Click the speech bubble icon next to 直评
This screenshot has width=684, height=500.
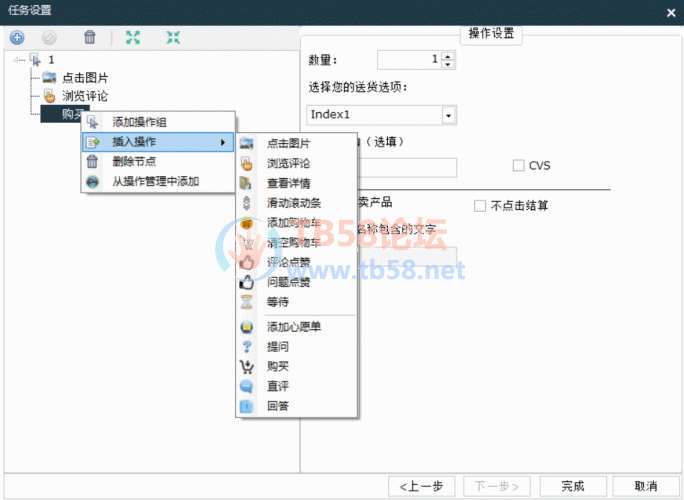246,386
